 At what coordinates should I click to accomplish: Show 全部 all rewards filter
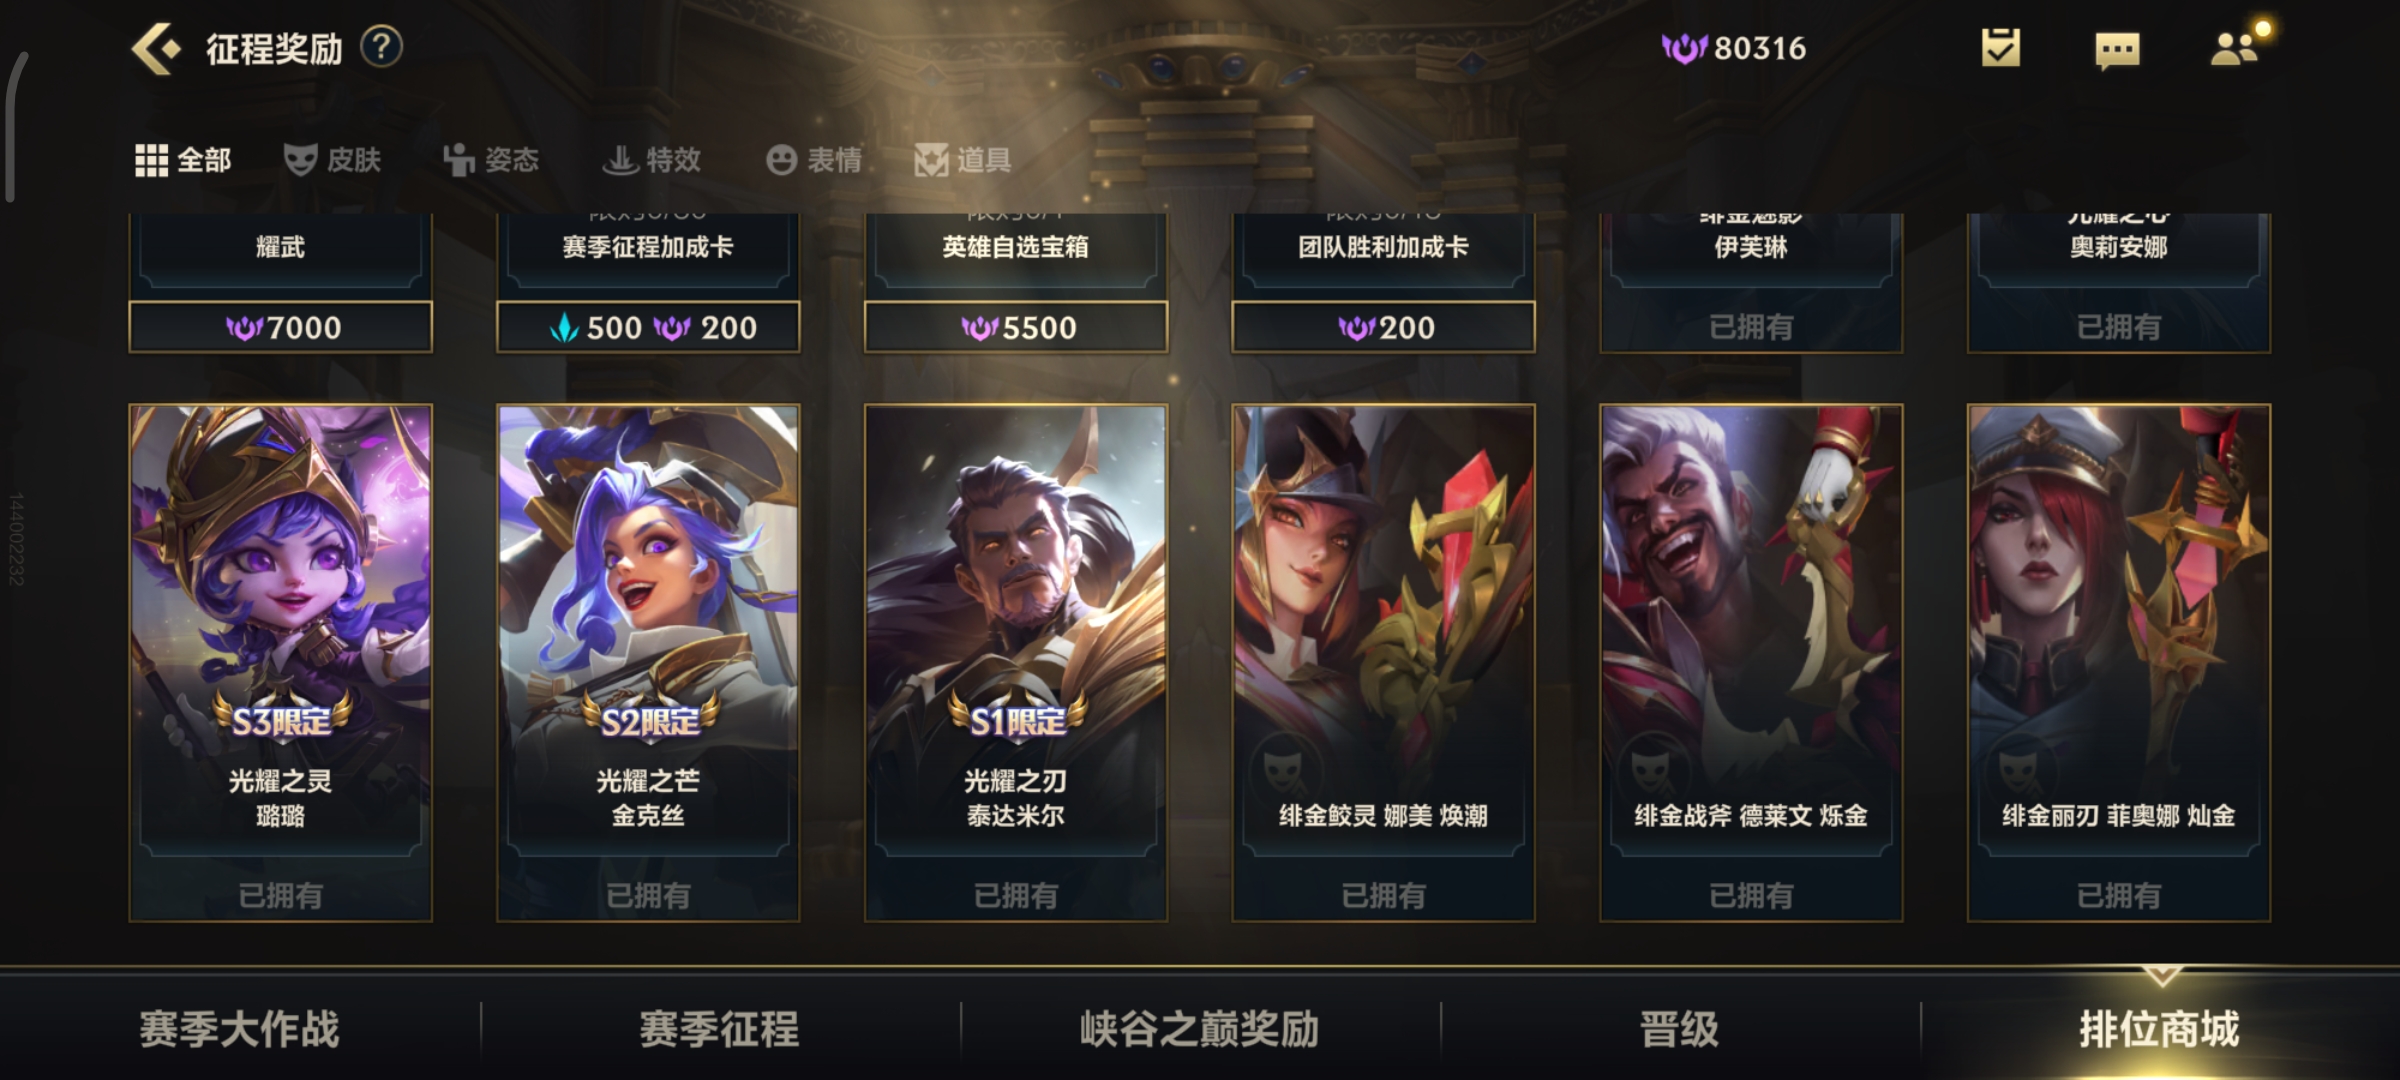tap(183, 159)
